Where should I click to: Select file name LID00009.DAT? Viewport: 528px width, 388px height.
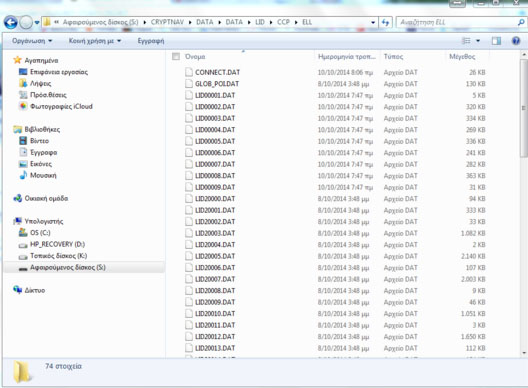click(x=215, y=187)
